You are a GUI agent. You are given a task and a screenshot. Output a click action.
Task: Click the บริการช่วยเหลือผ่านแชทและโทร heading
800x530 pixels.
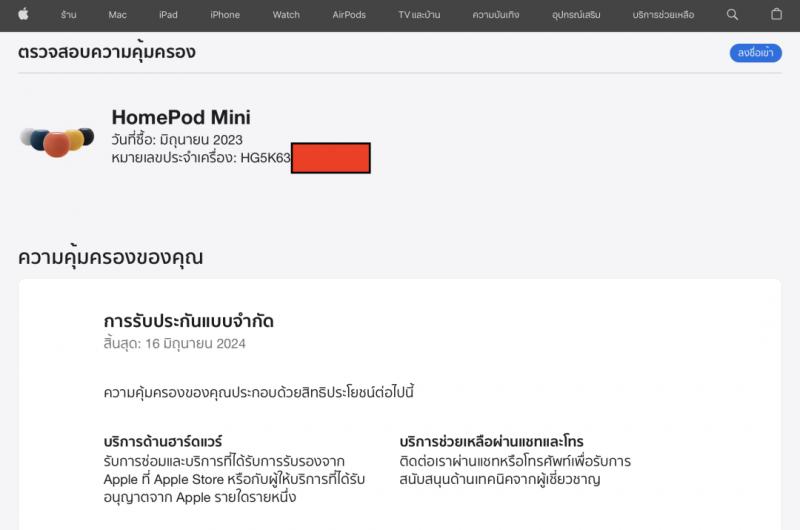tap(491, 441)
